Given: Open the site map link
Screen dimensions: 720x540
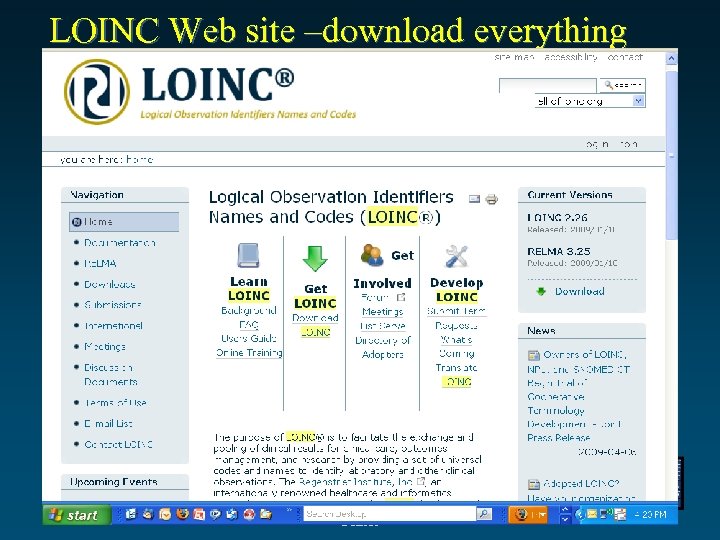Looking at the screenshot, I should click(x=514, y=57).
